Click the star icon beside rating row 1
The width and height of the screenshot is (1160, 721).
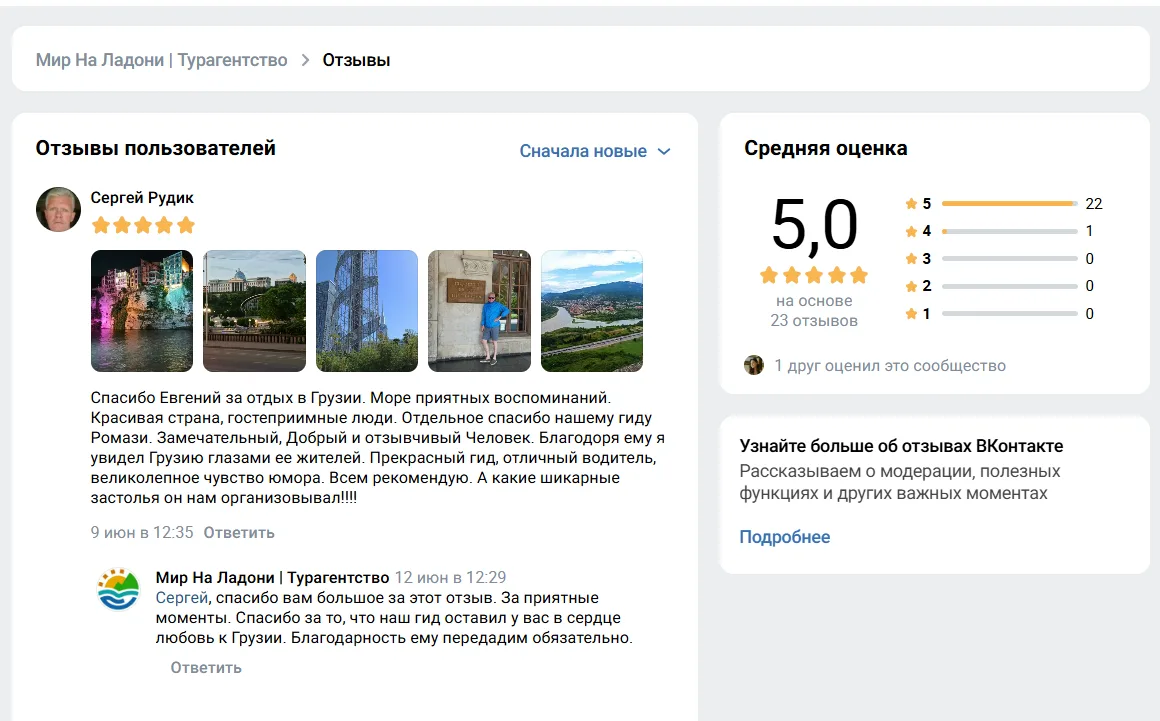pyautogui.click(x=911, y=314)
